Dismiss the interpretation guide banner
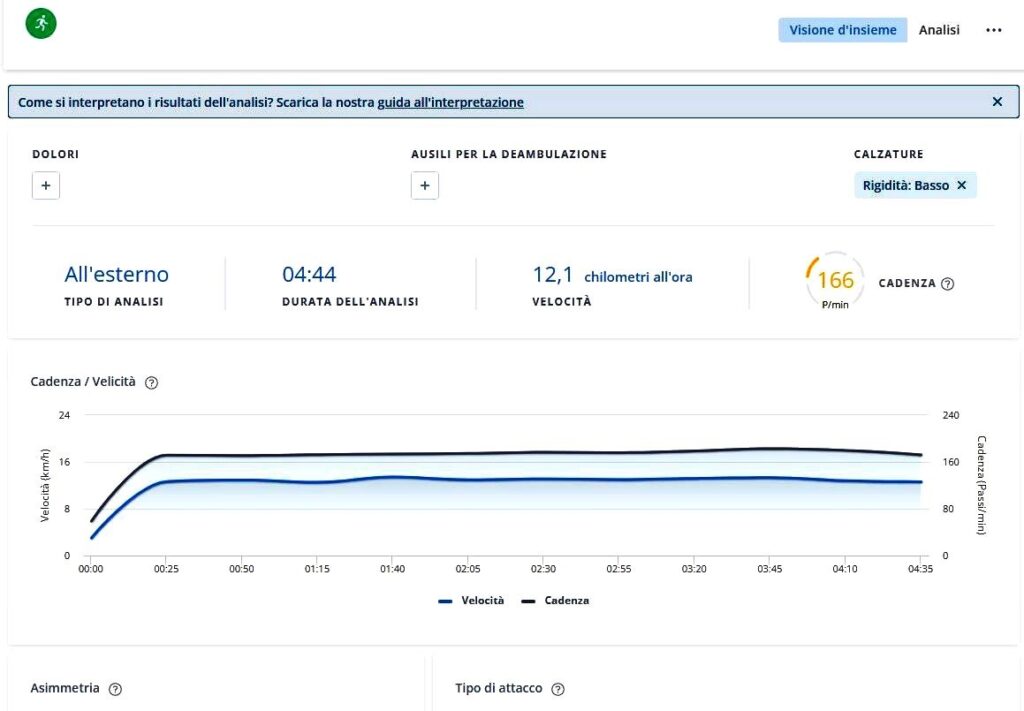The height and width of the screenshot is (711, 1024). [x=997, y=102]
